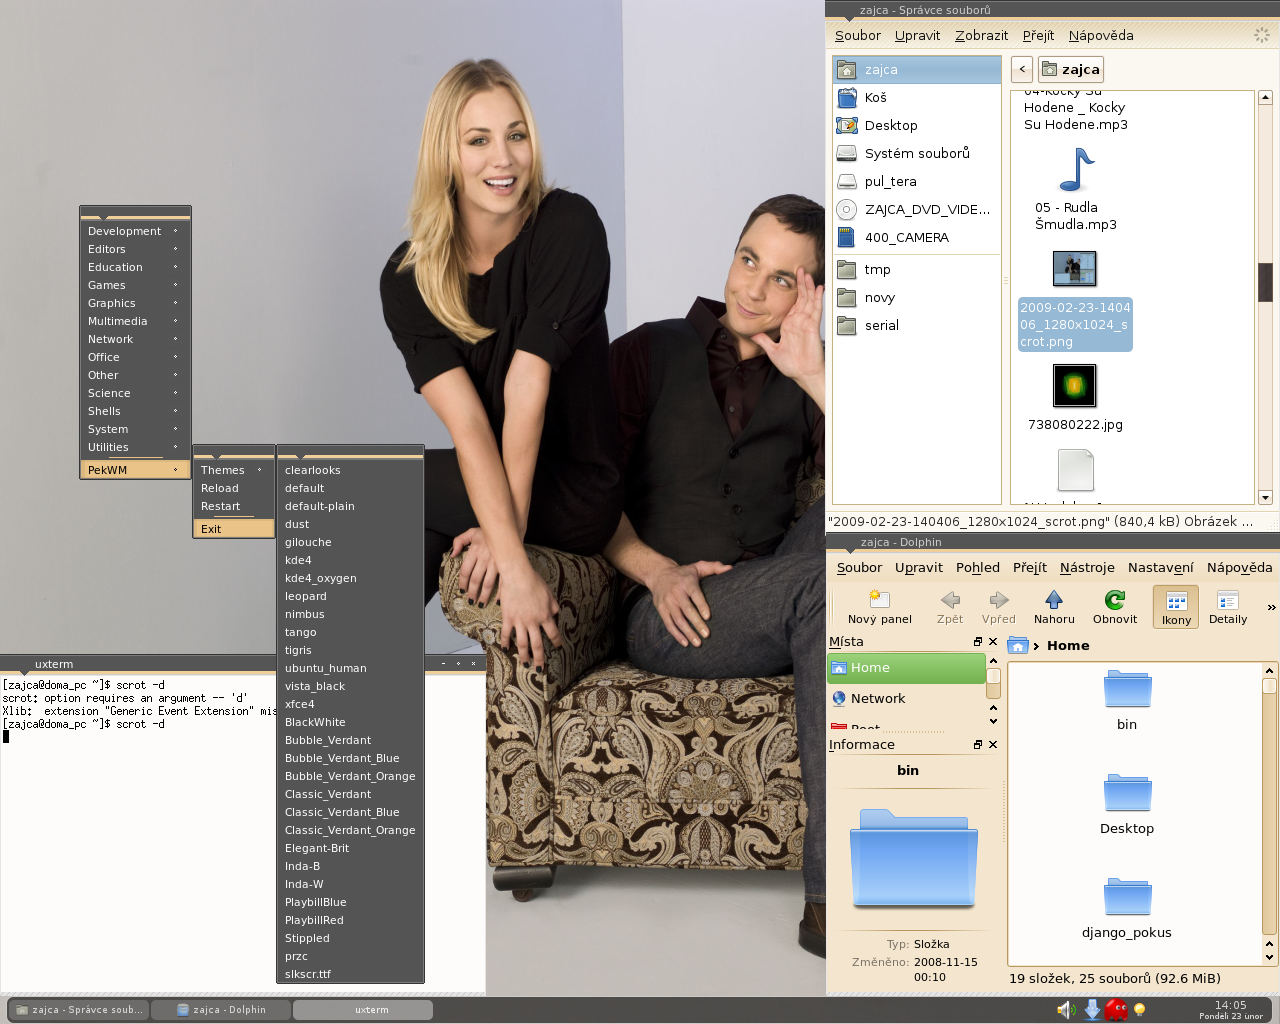Click the Home breadcrumb text in Dolphin
Screen dimensions: 1280x1024
(1068, 645)
